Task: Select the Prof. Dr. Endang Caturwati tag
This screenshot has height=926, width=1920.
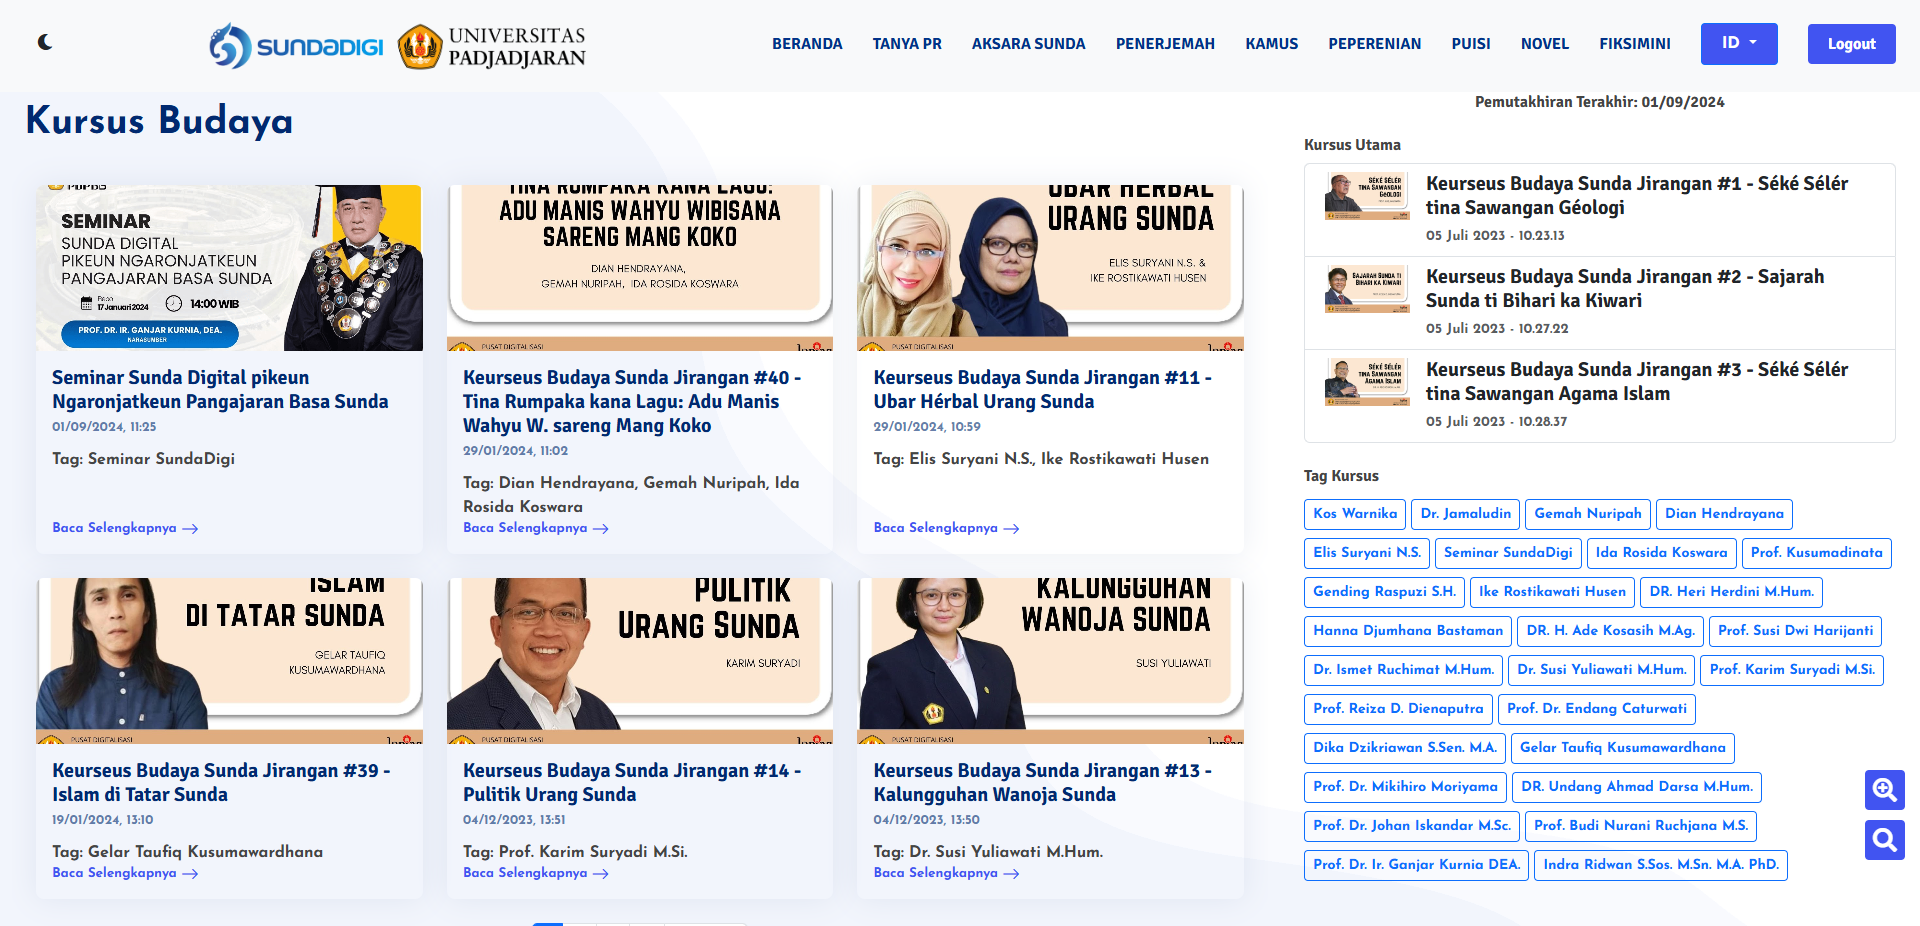Action: pos(1597,709)
